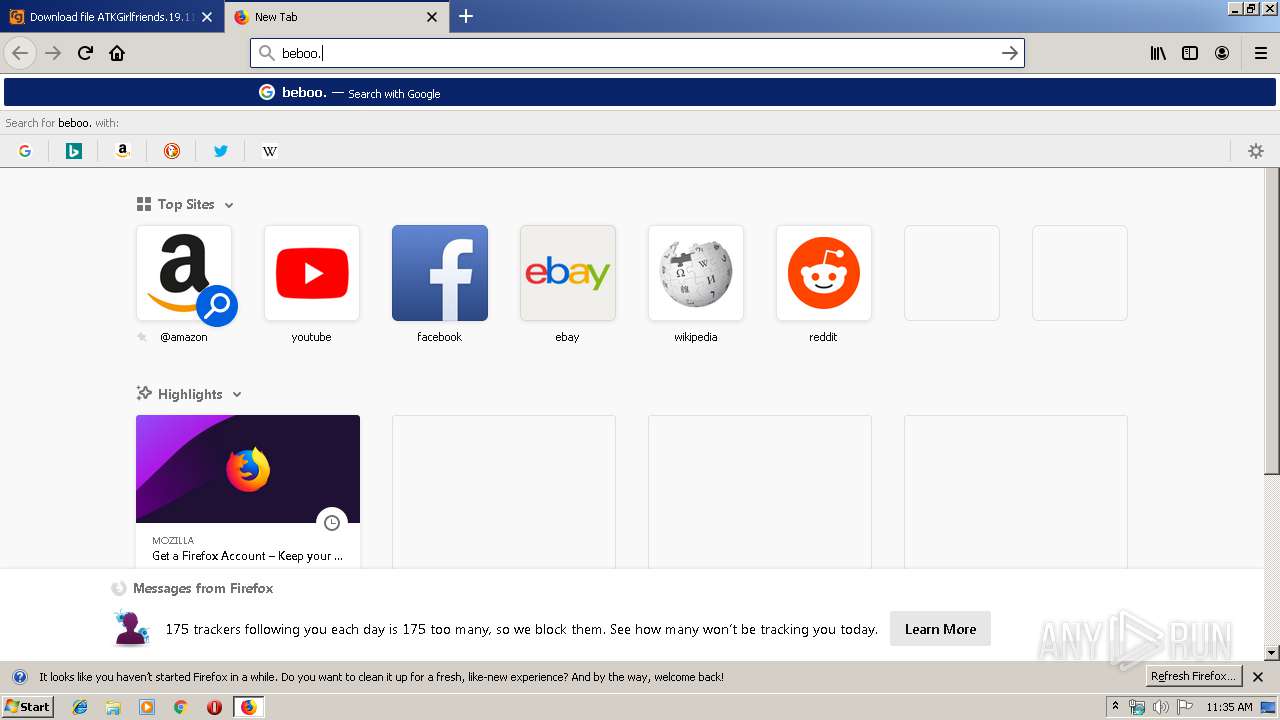
Task: Click the address bar text field
Action: 637,53
